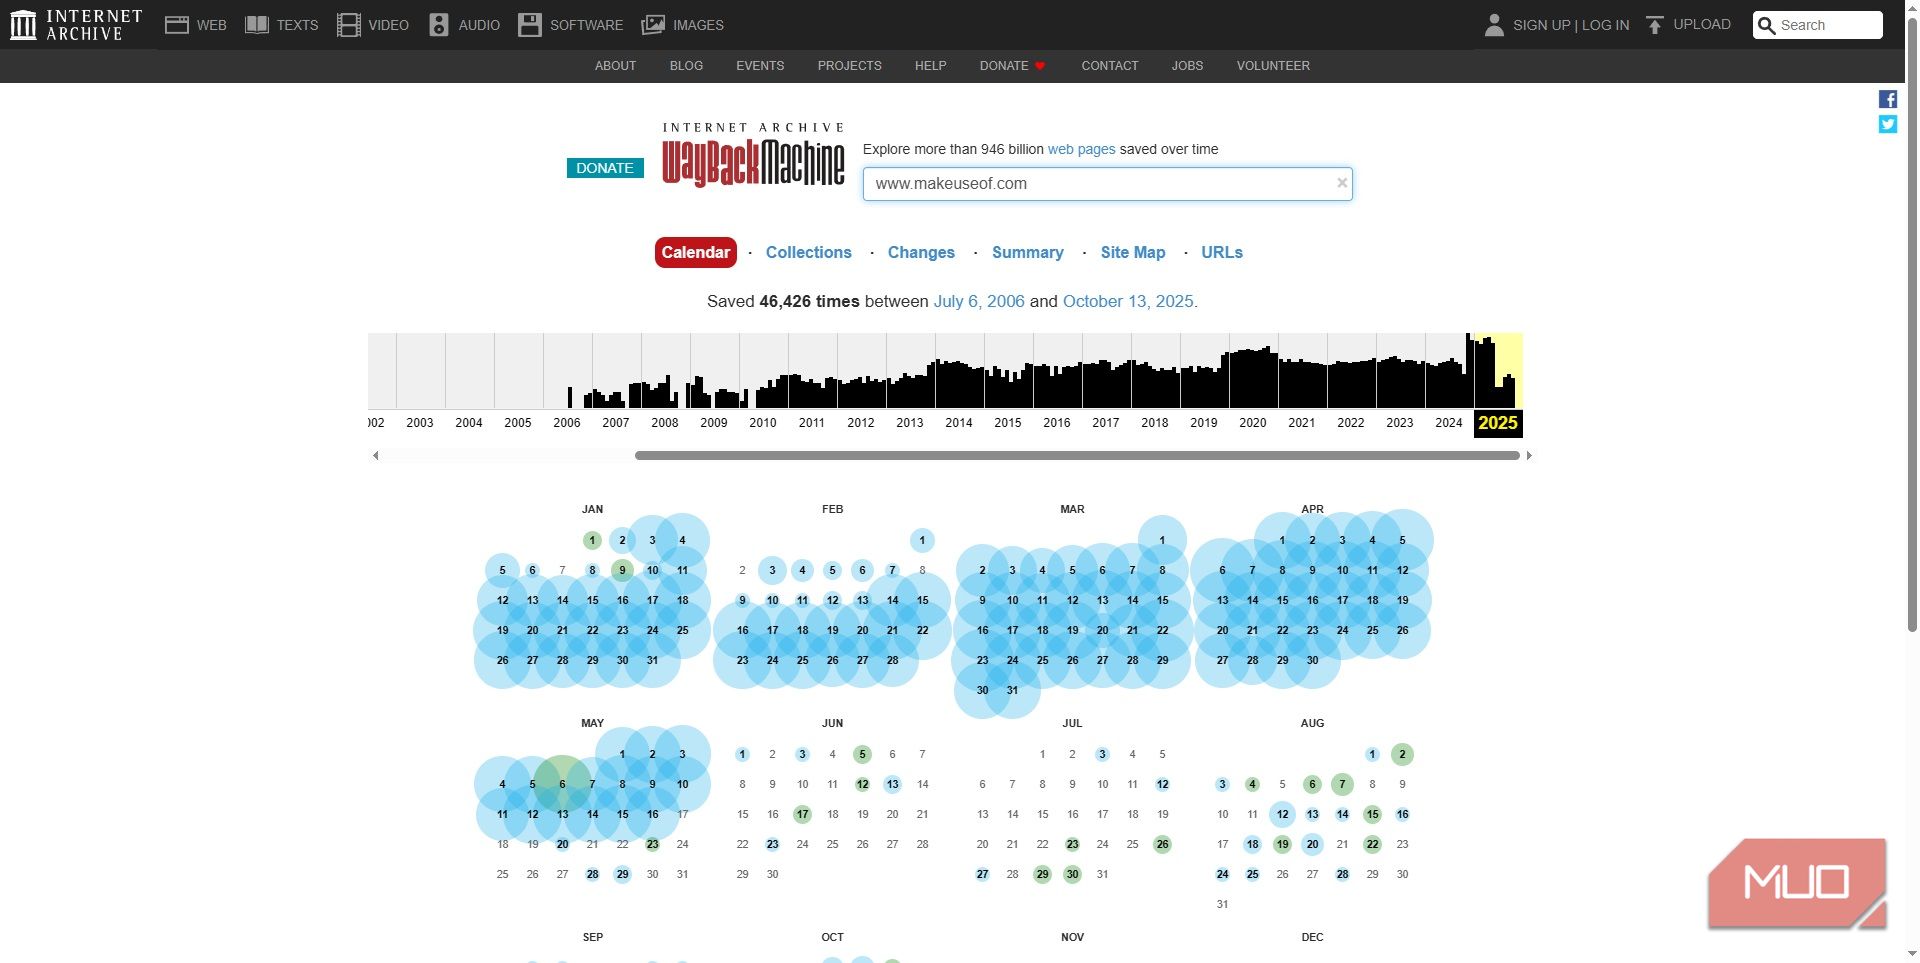Click LOG IN link

1605,25
